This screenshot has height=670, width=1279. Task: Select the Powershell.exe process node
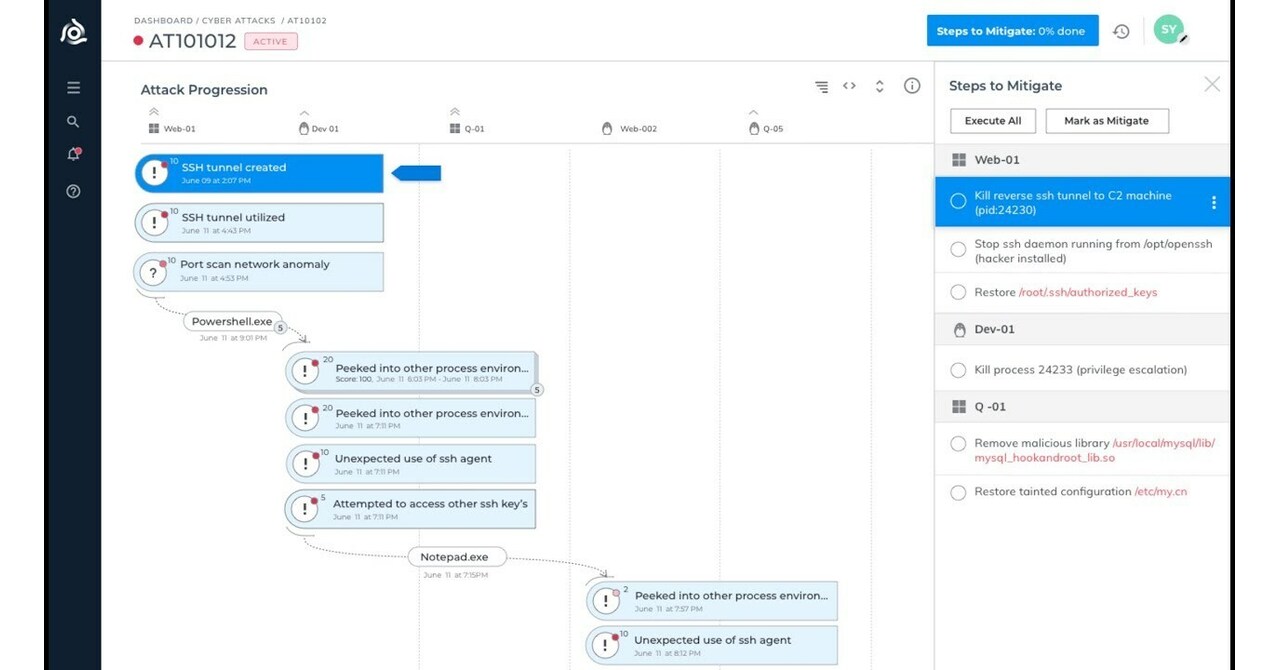pyautogui.click(x=231, y=322)
